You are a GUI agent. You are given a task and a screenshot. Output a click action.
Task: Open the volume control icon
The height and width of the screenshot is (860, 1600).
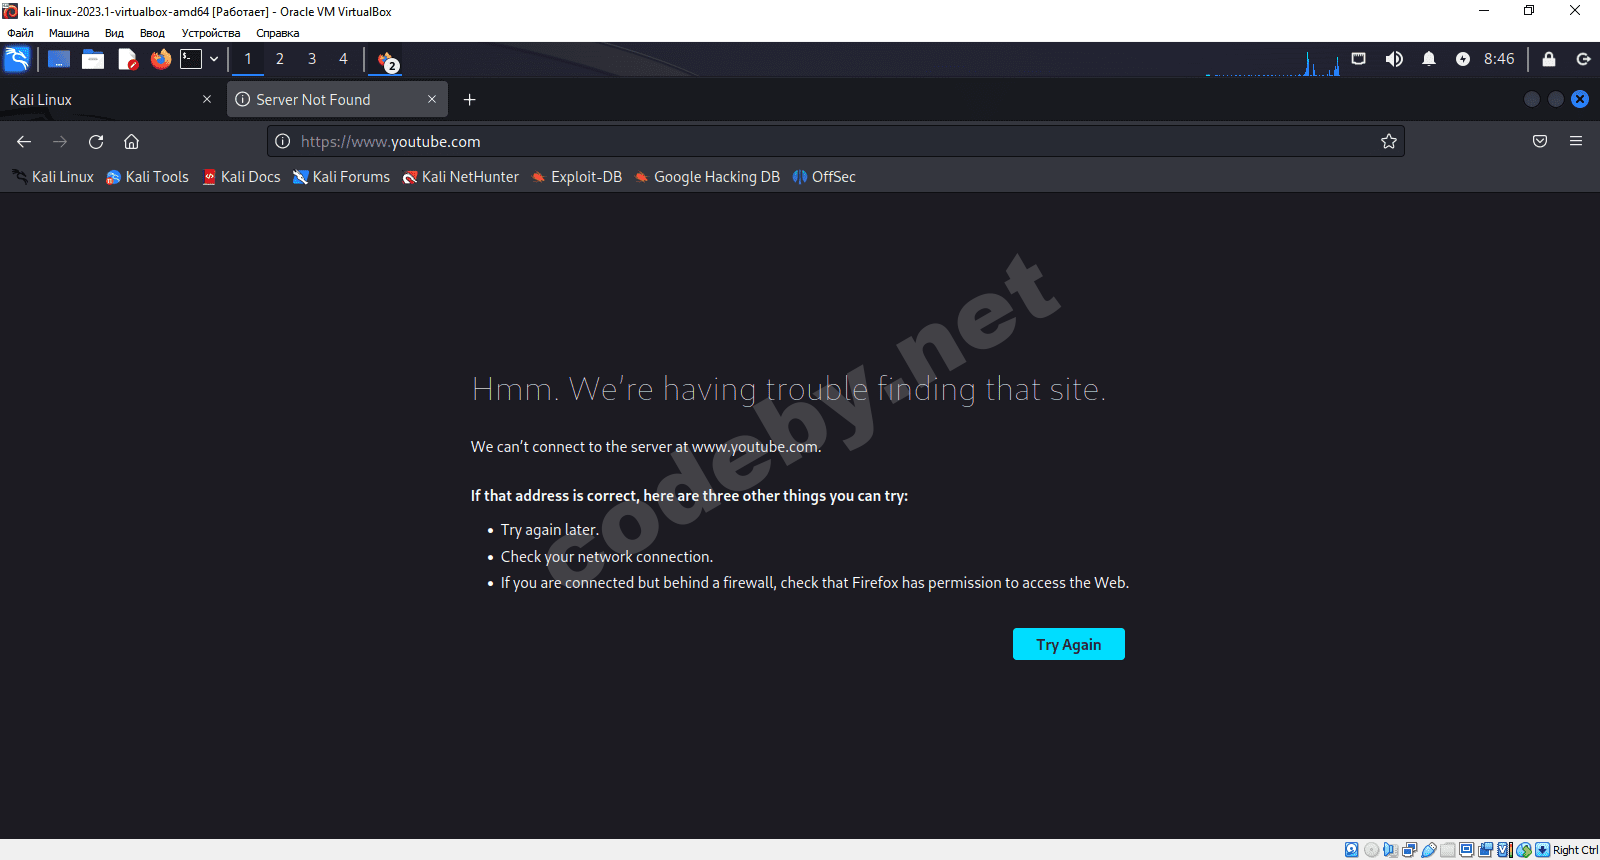point(1394,59)
